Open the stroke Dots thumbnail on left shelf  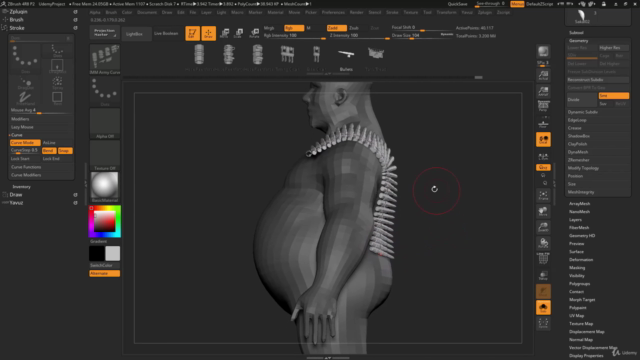105,91
